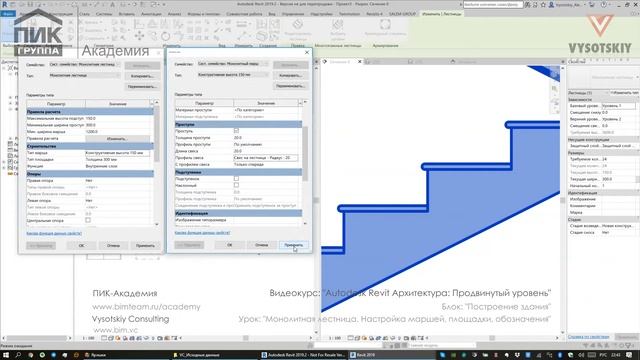Click horizontal scrollbar thumb under section view

[x=492, y=338]
